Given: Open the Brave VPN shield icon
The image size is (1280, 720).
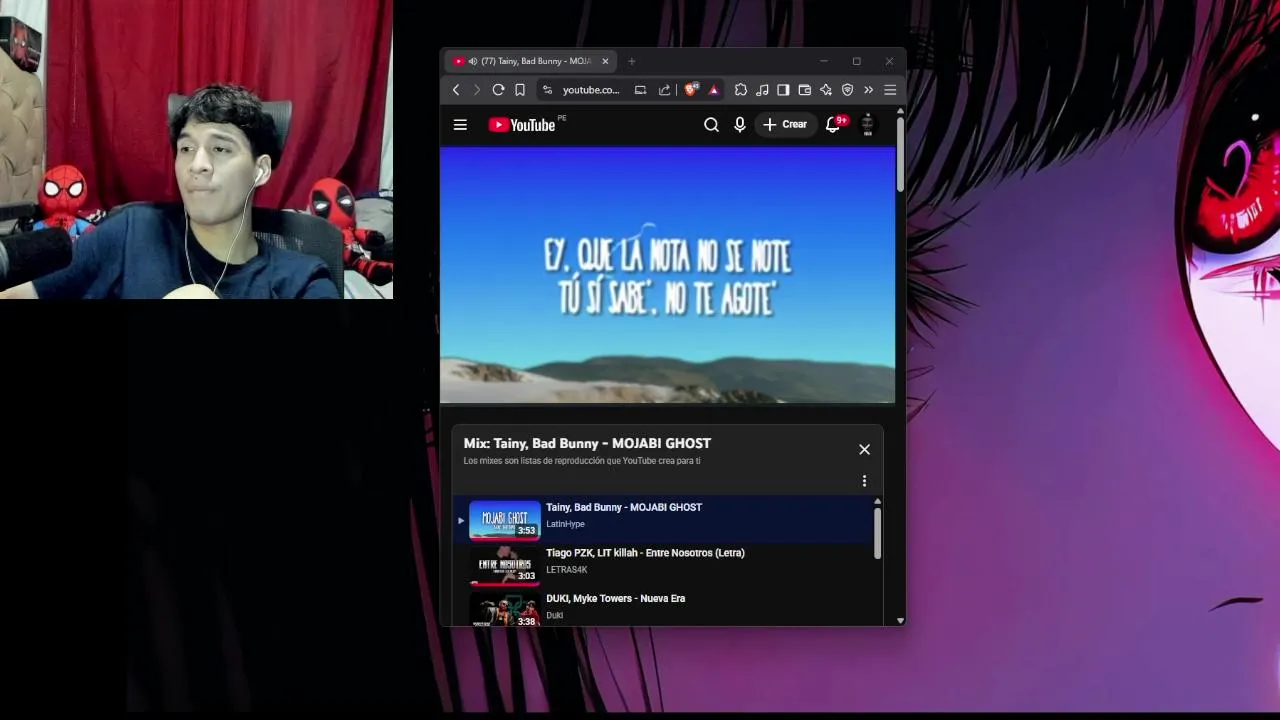Looking at the screenshot, I should pyautogui.click(x=847, y=90).
